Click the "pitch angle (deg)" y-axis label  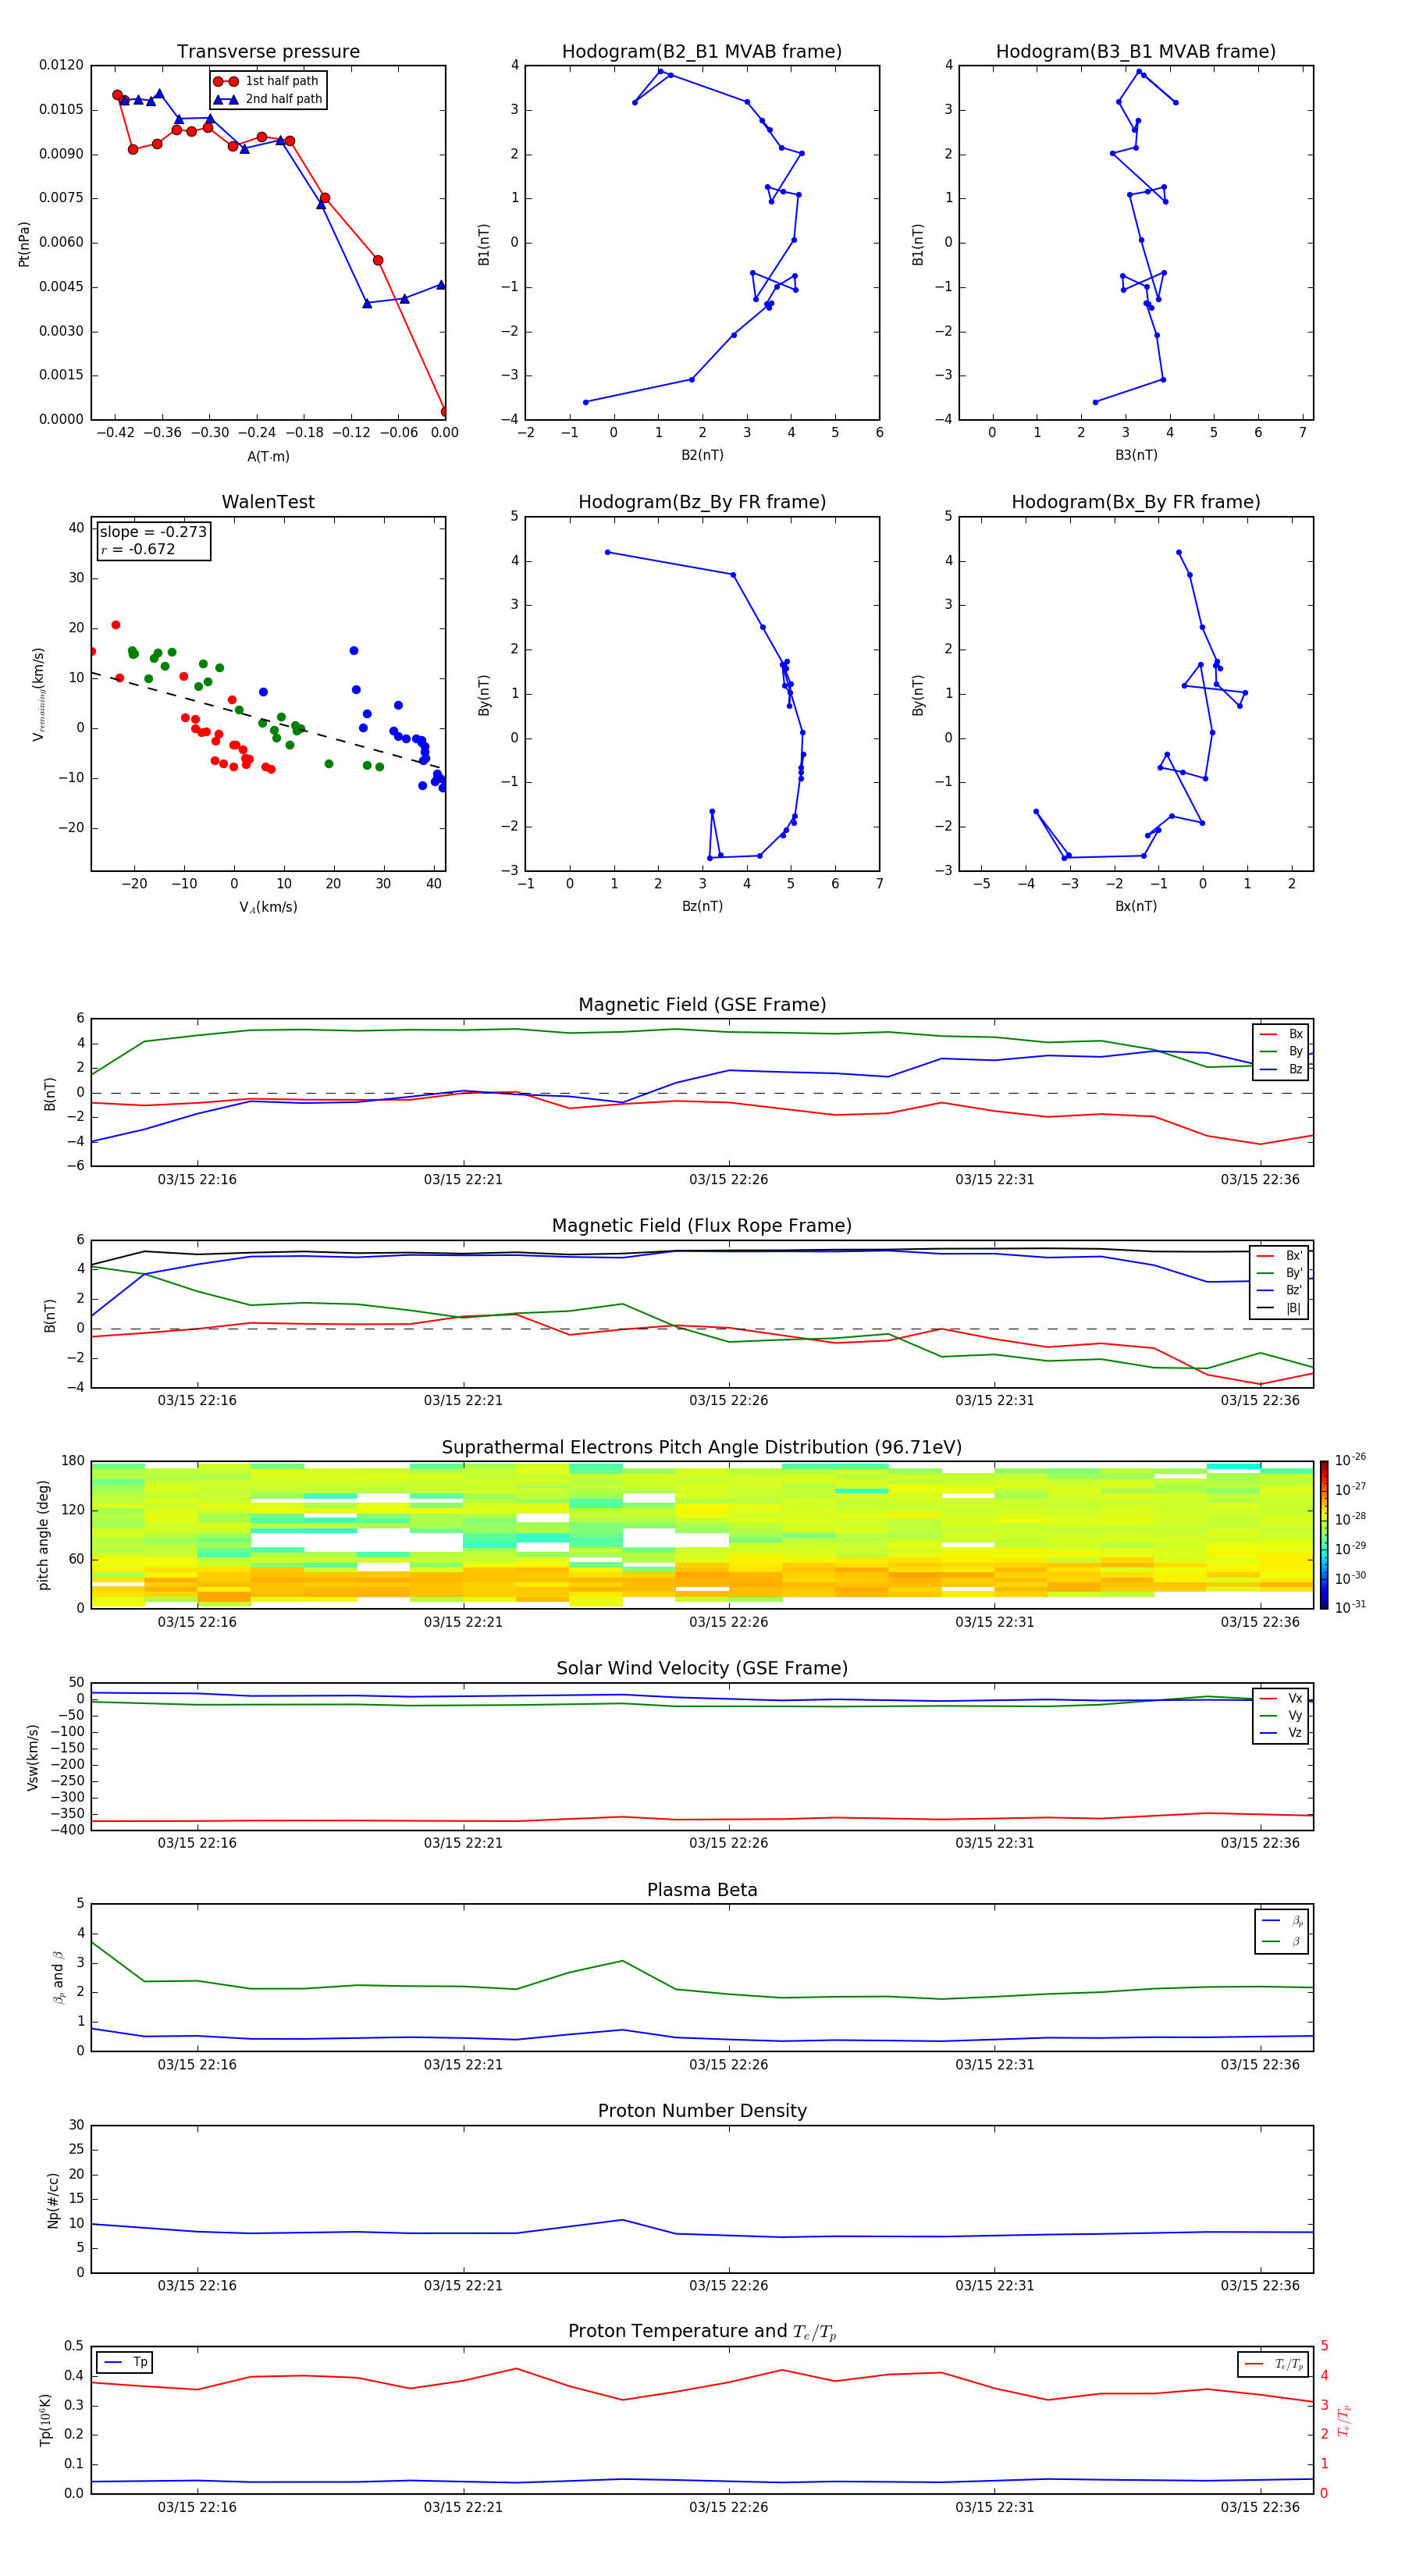[x=43, y=1535]
